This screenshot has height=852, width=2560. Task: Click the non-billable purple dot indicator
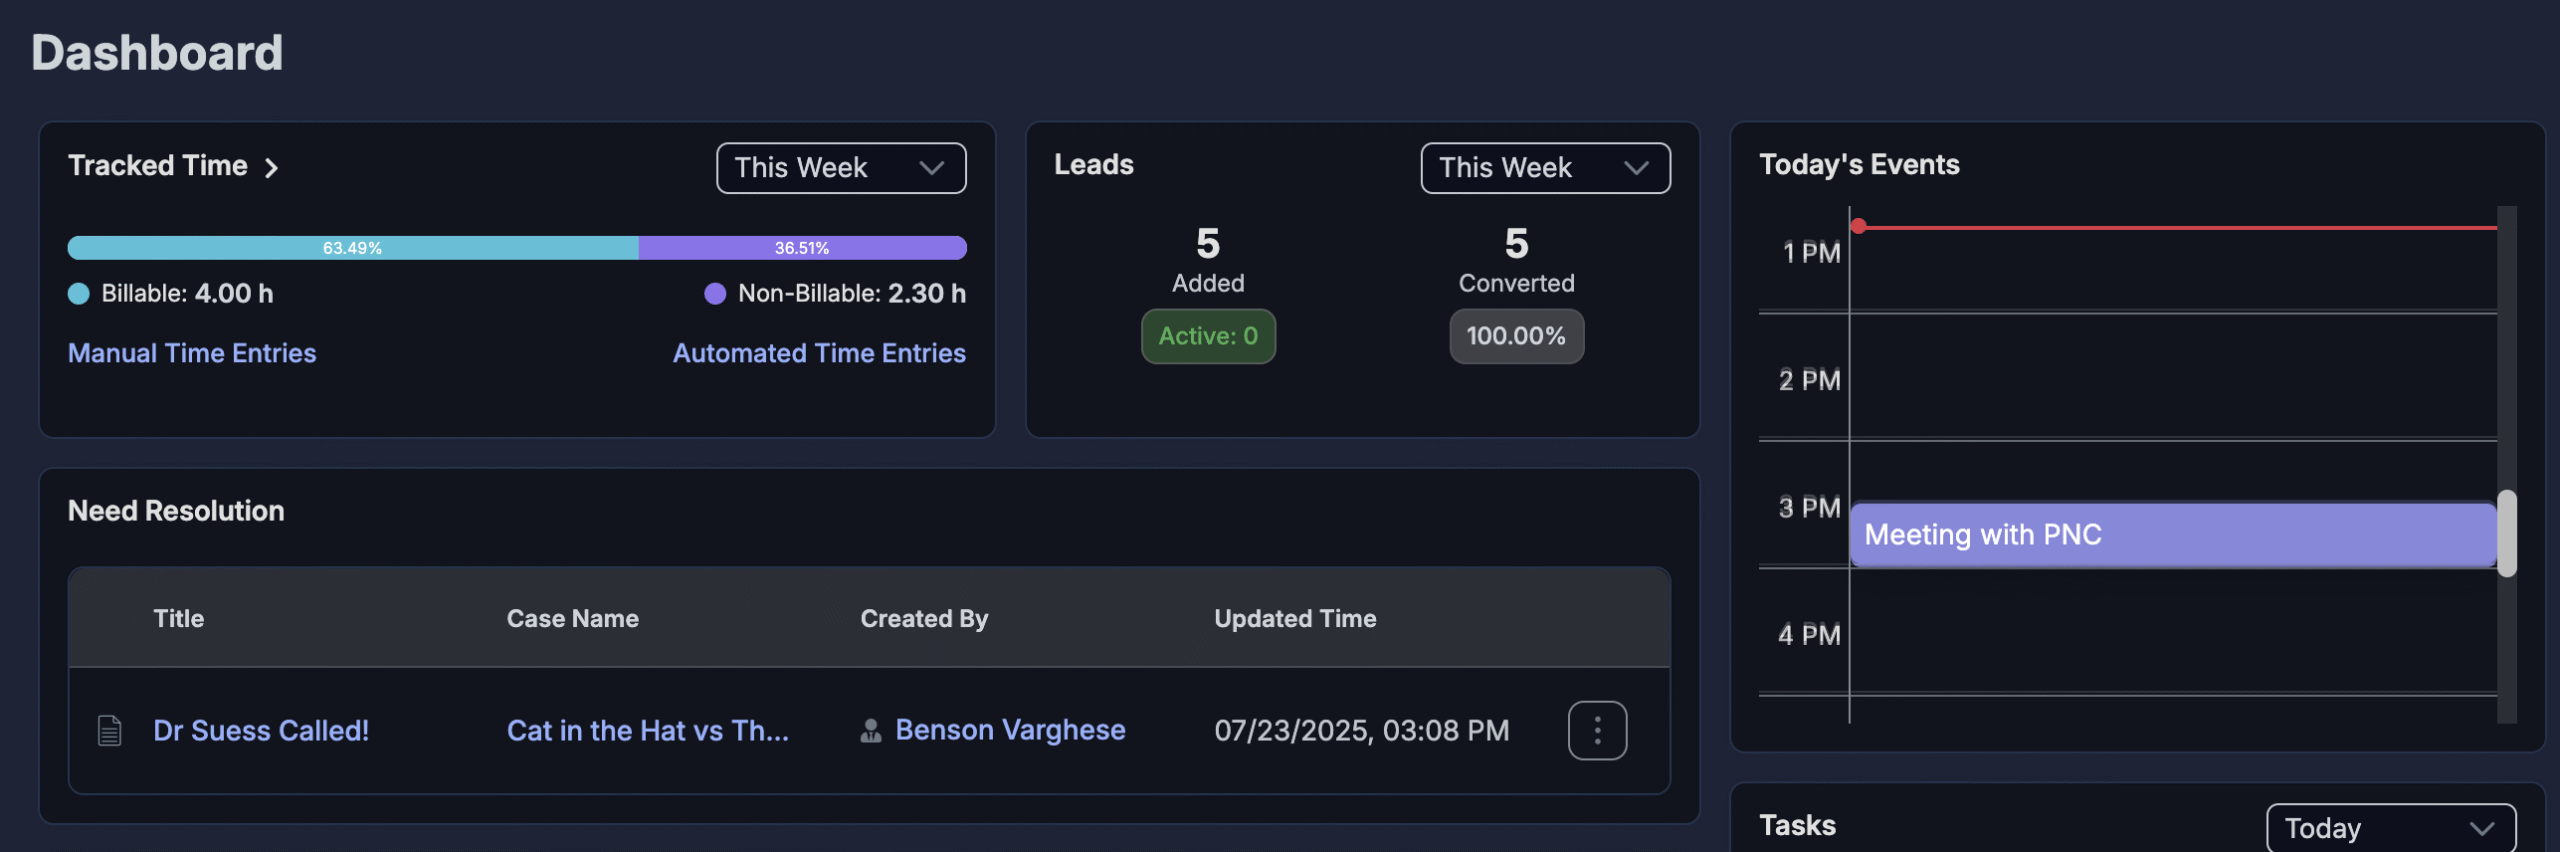715,293
